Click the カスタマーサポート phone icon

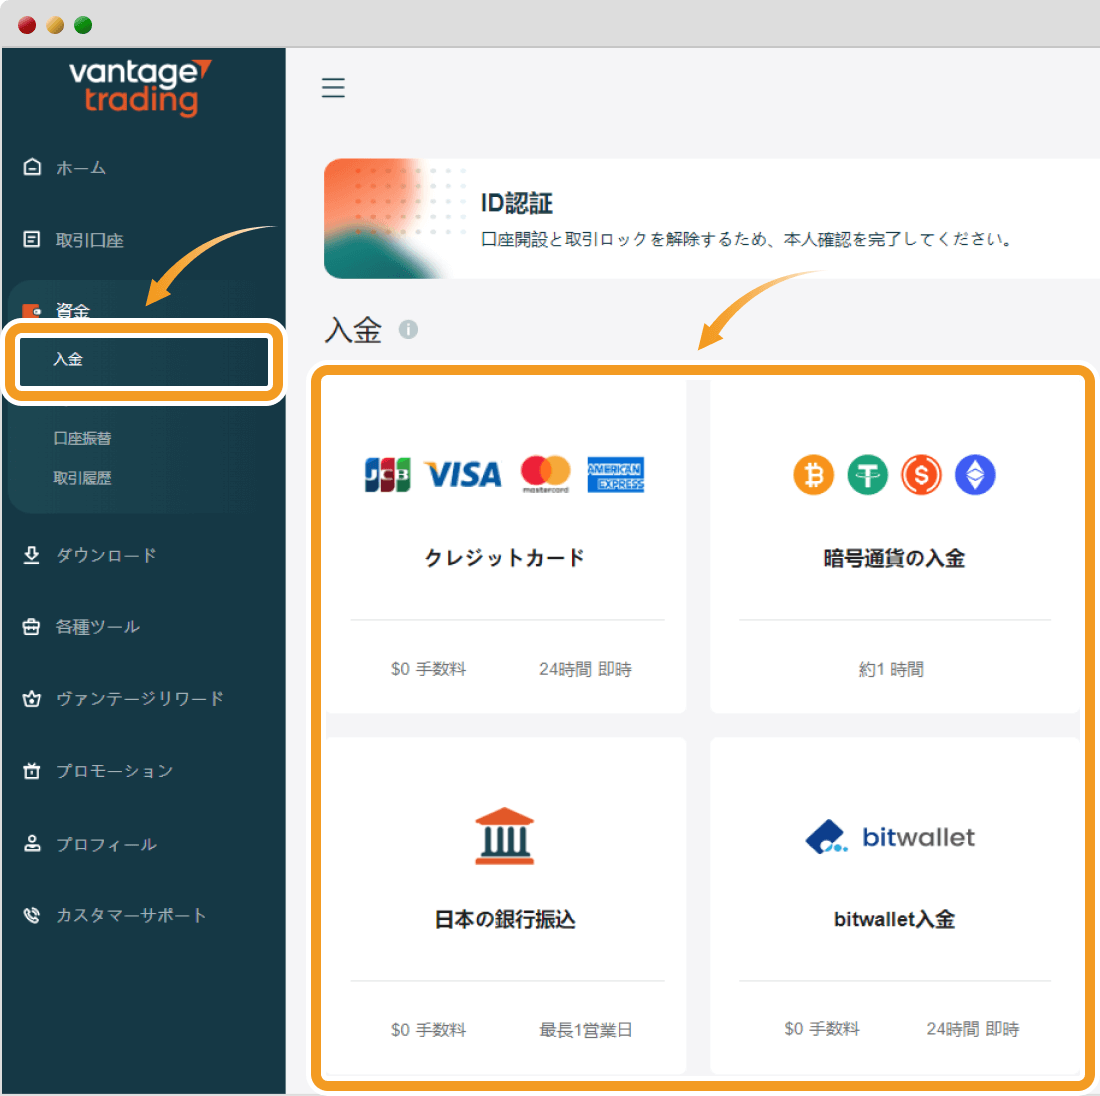point(32,915)
